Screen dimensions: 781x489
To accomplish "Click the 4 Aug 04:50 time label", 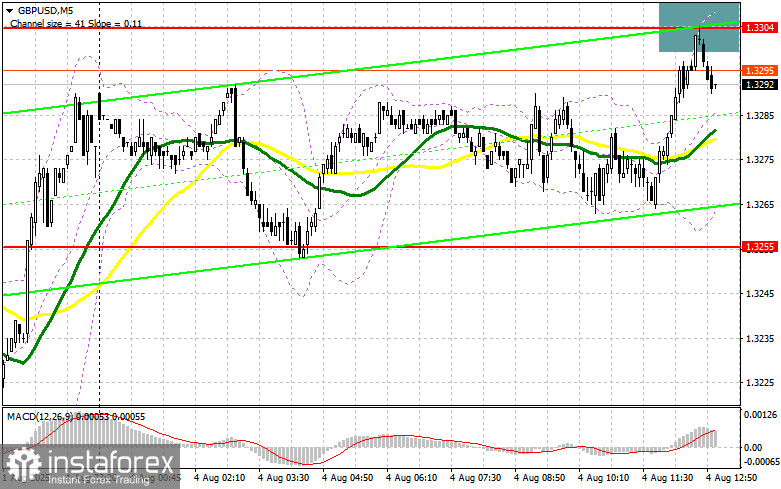I will click(348, 478).
